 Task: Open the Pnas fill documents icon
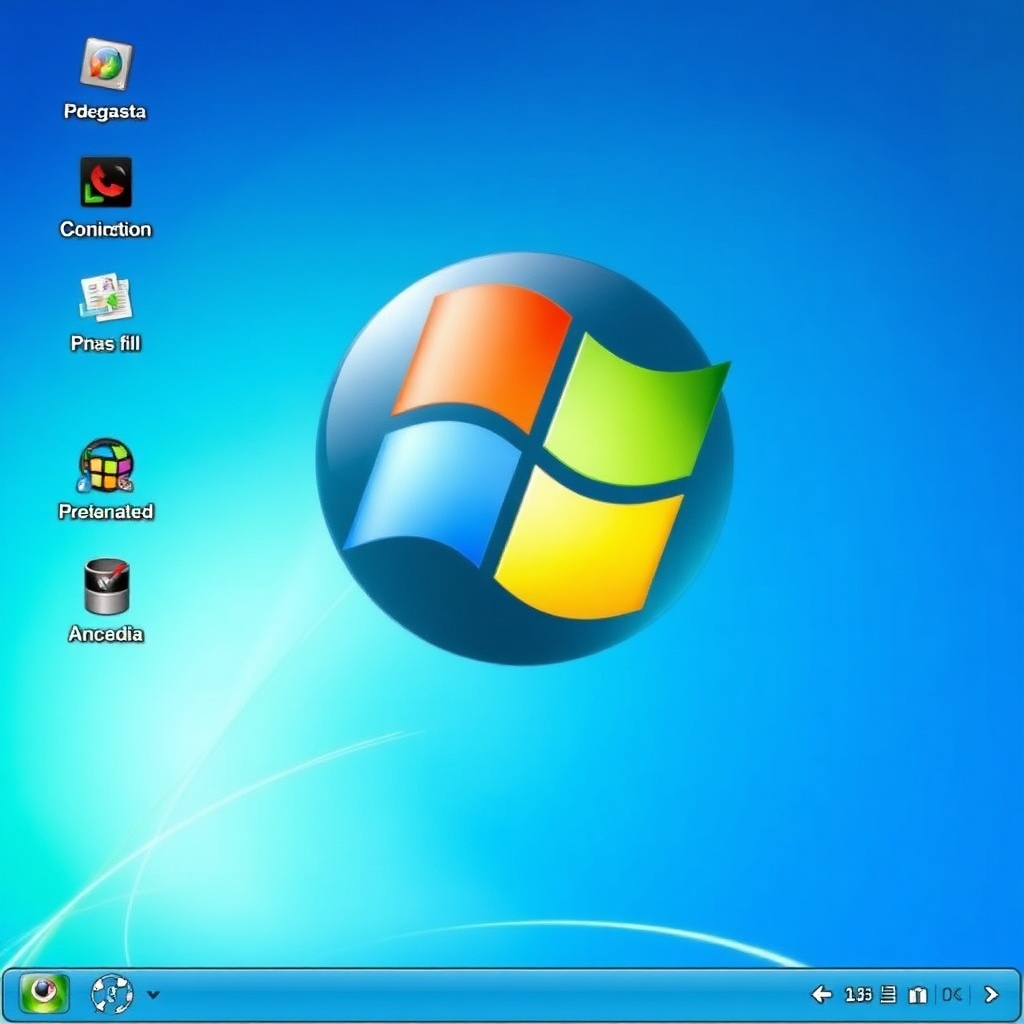(x=106, y=297)
